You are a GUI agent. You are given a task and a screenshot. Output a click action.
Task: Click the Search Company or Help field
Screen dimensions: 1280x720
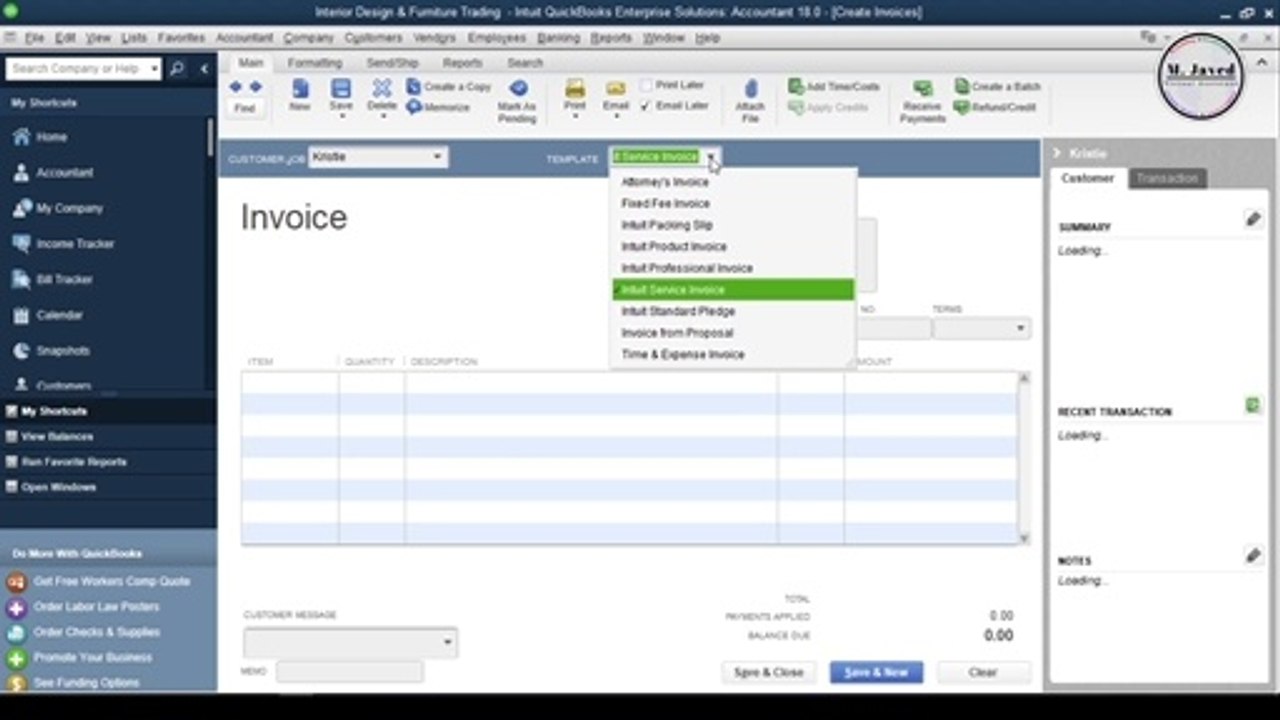(76, 69)
